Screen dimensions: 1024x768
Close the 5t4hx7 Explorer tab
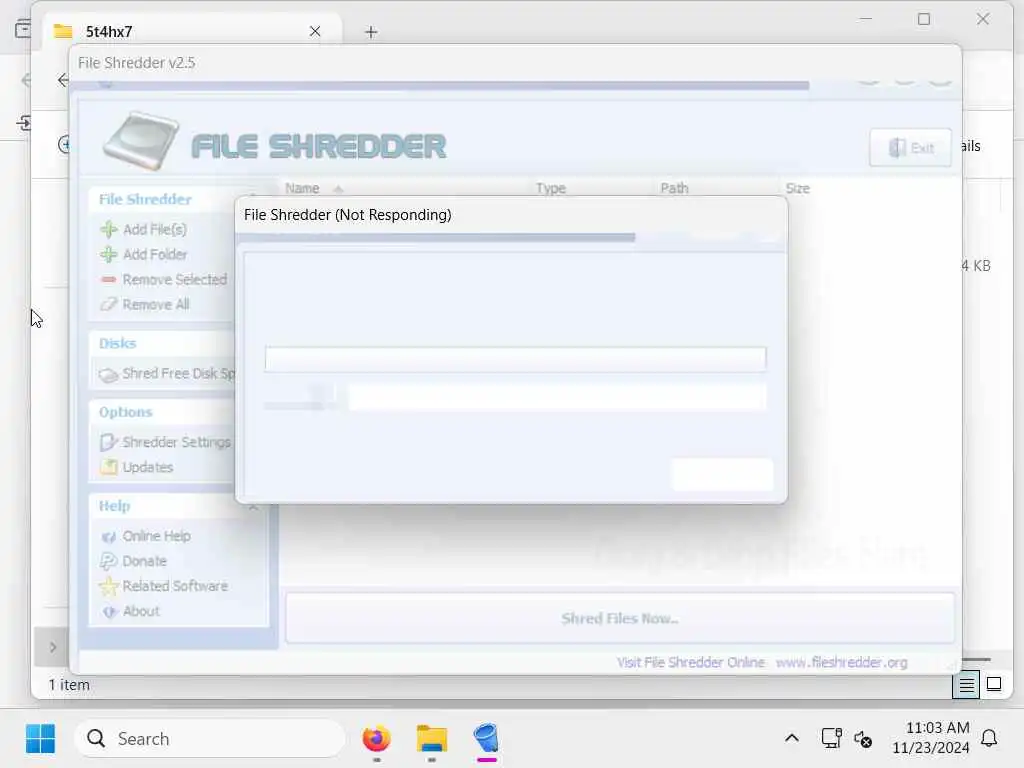[315, 31]
